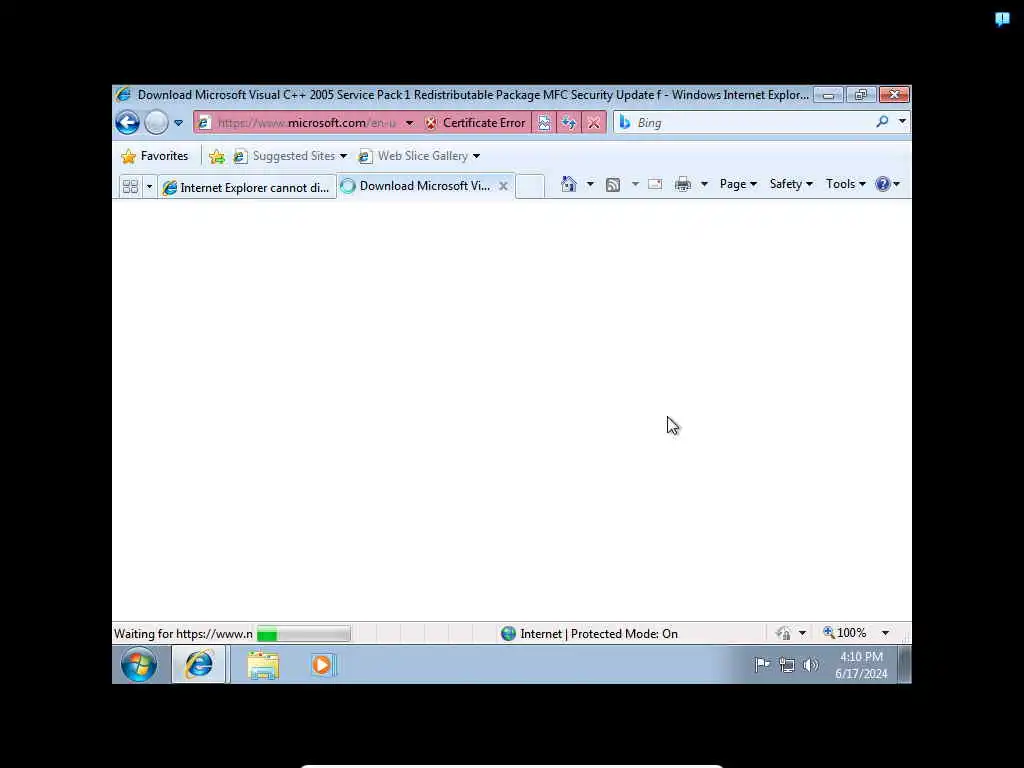Open the Safety menu
Viewport: 1024px width, 768px height.
[791, 184]
